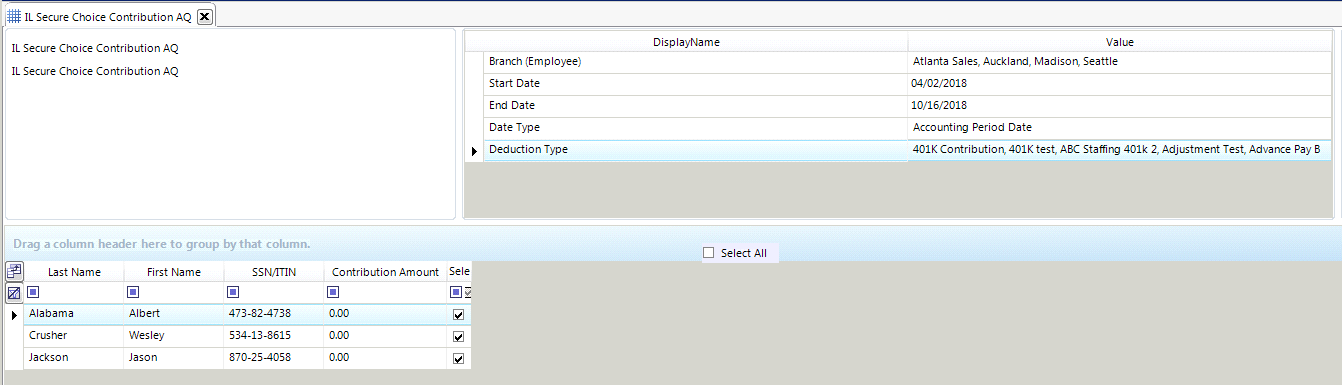
Task: Sort by Contribution Amount column header
Action: point(385,272)
